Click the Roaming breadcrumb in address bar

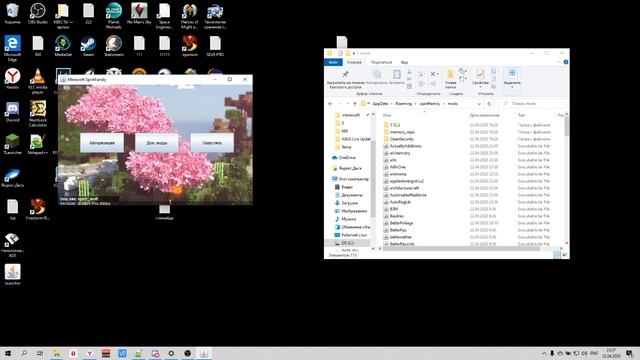[x=403, y=104]
